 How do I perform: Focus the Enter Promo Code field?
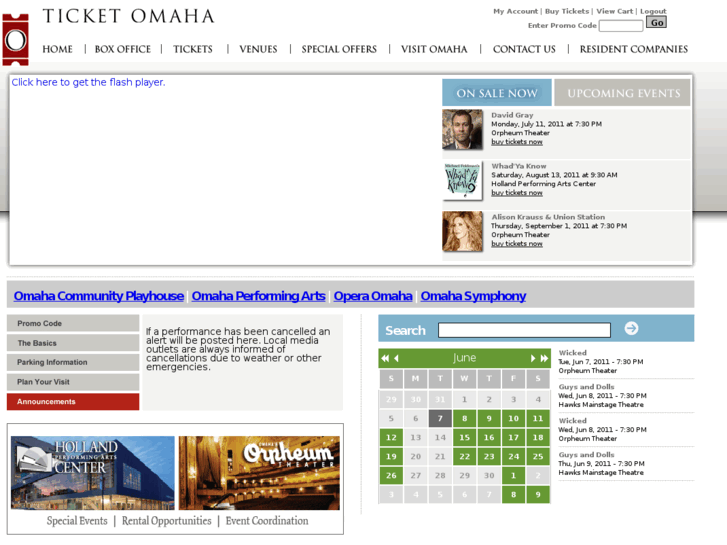(x=621, y=26)
